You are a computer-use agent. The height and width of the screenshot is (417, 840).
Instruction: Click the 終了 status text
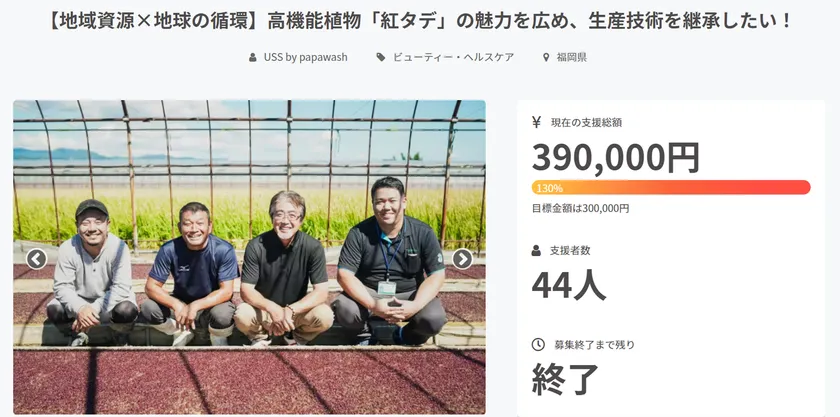pos(565,379)
